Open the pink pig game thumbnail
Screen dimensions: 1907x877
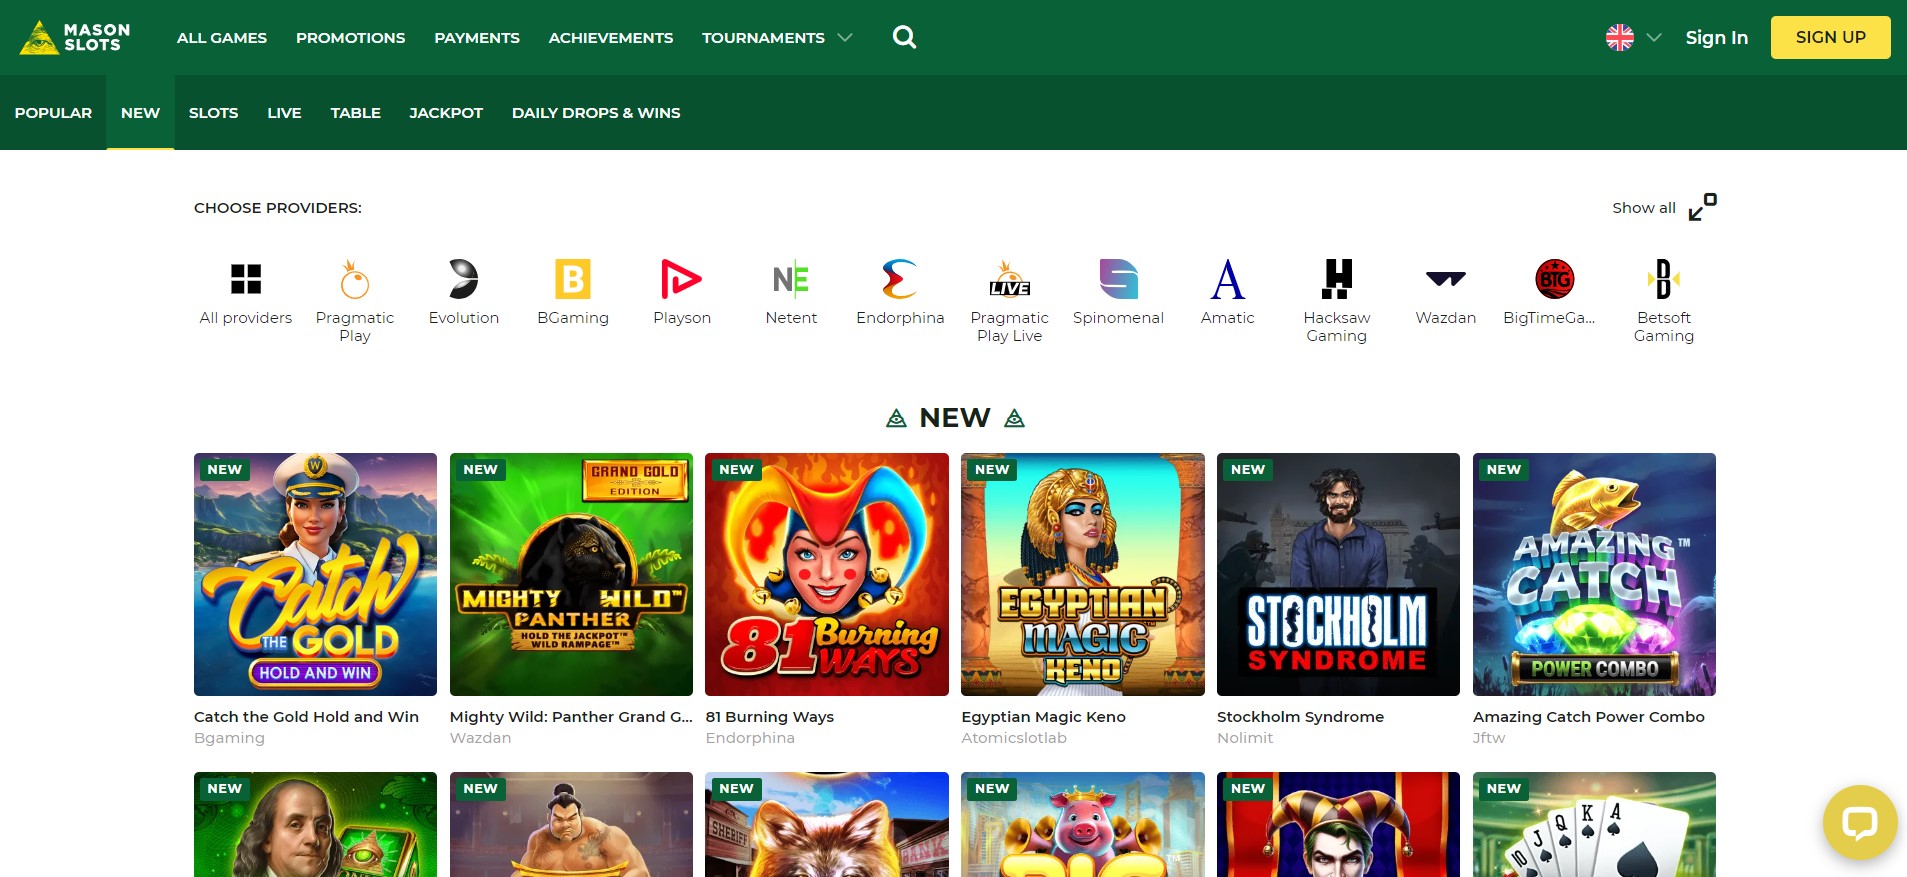point(1083,824)
